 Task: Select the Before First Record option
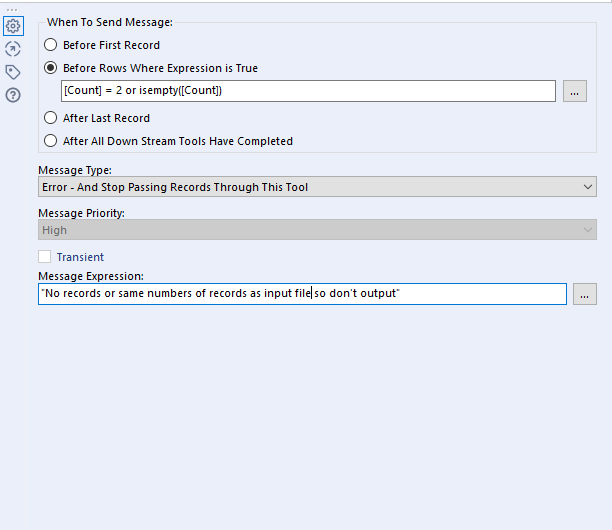pos(51,45)
